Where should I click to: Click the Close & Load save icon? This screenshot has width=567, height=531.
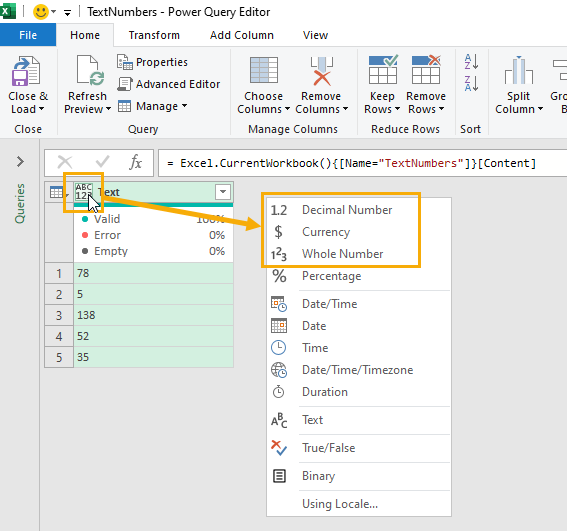[26, 71]
